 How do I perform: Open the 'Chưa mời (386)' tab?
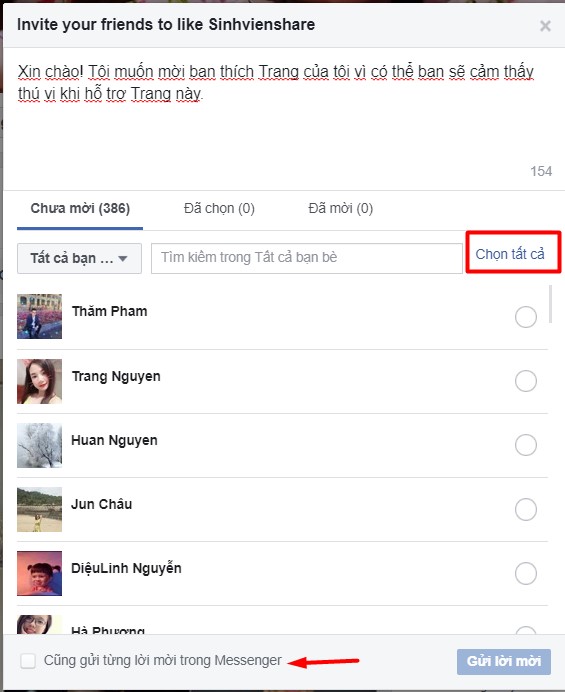point(80,208)
